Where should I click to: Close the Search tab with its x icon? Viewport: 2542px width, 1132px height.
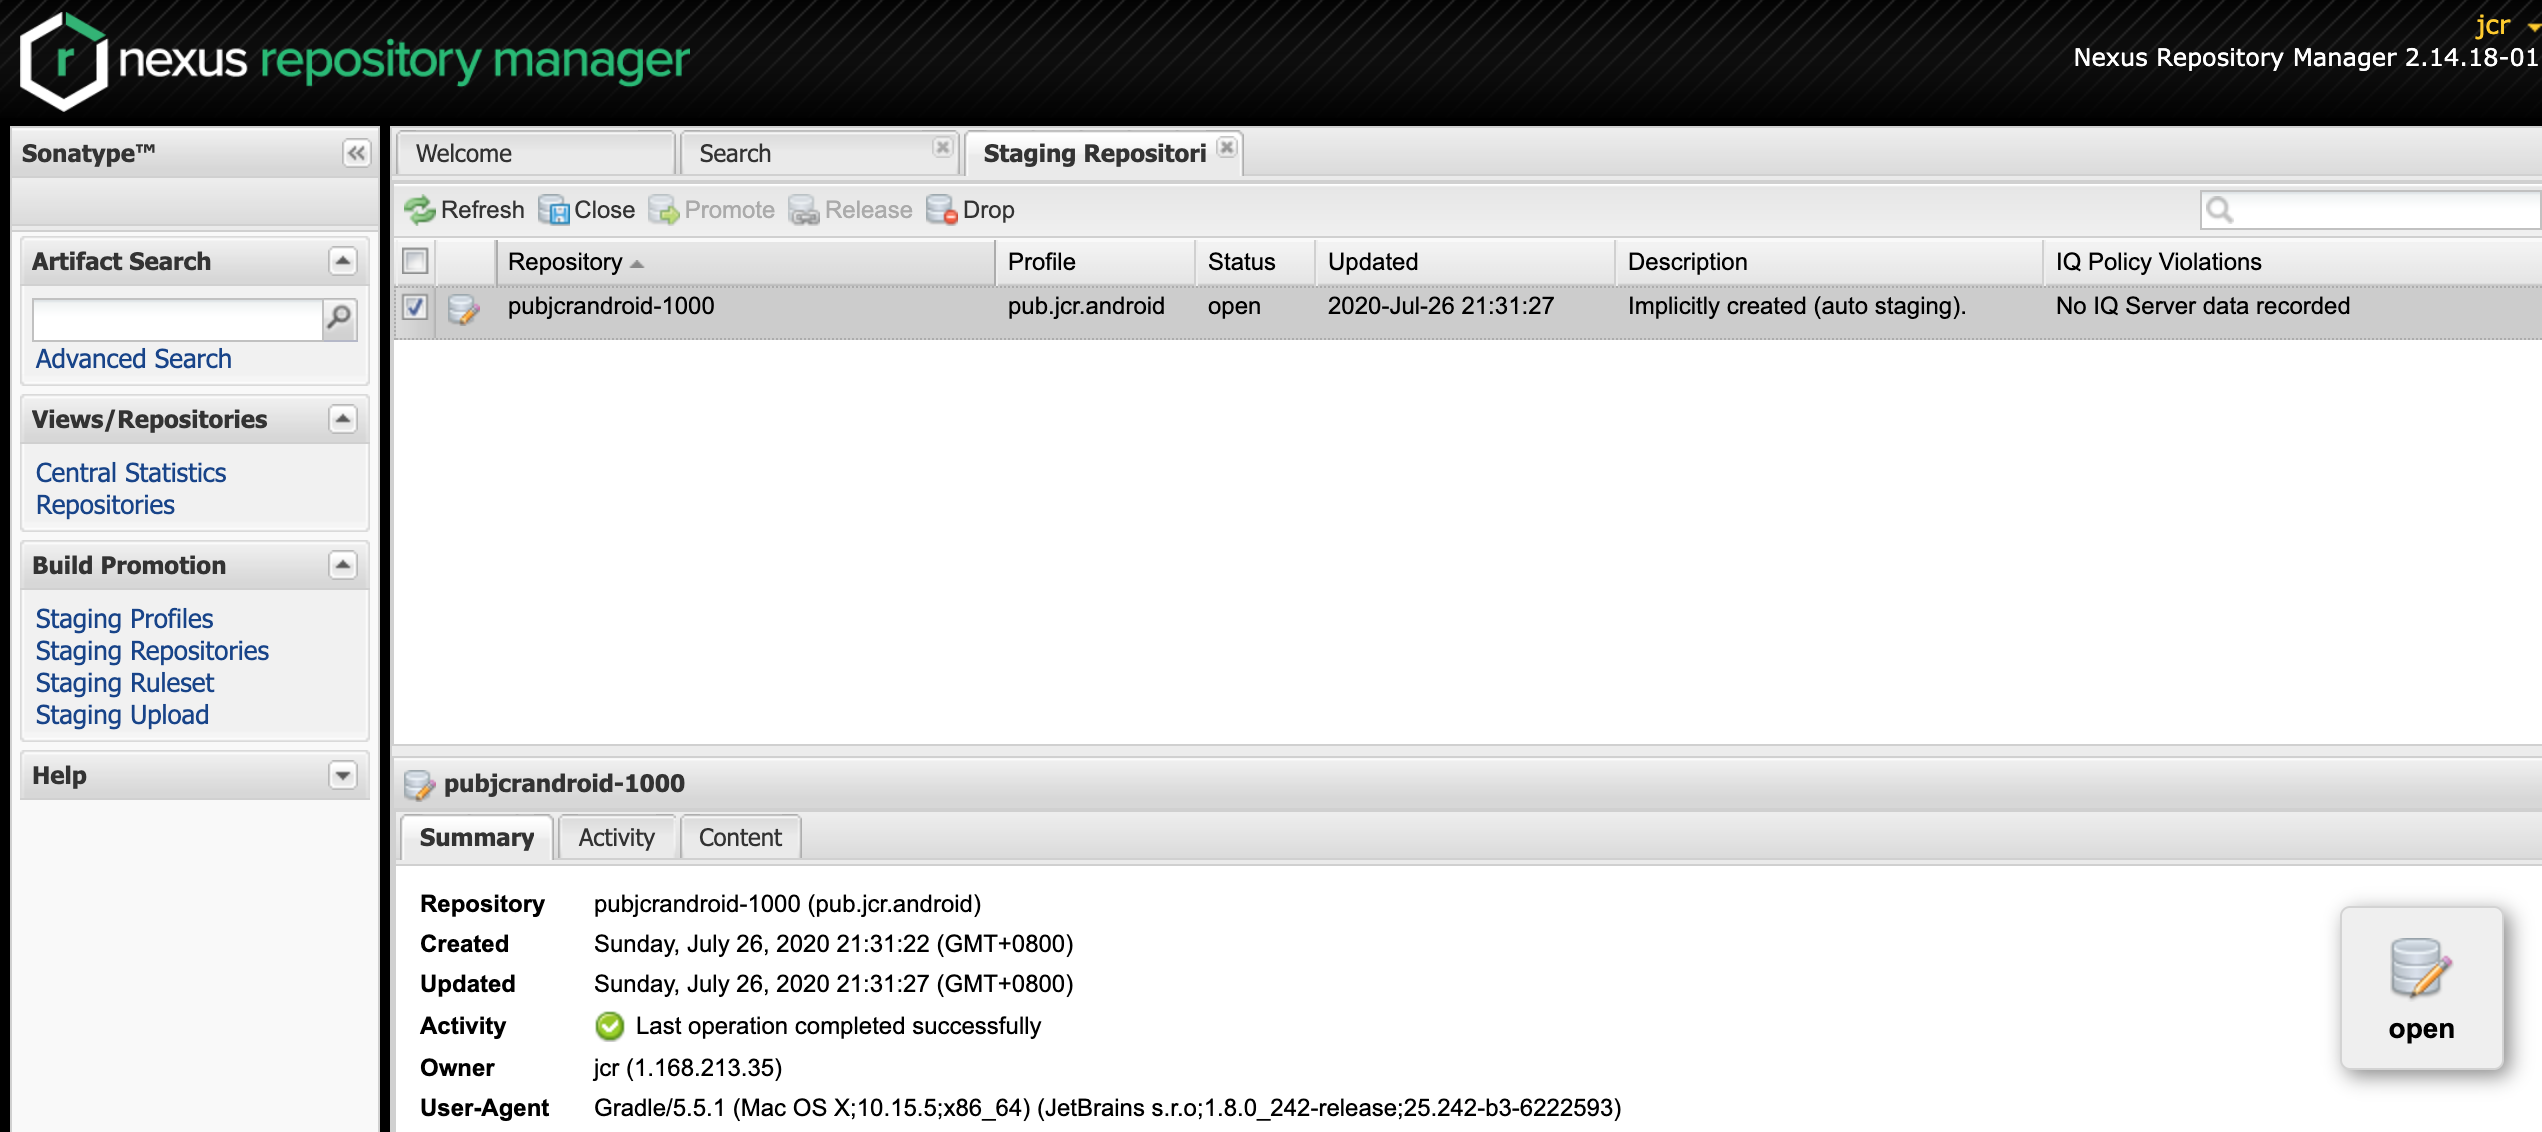[942, 147]
